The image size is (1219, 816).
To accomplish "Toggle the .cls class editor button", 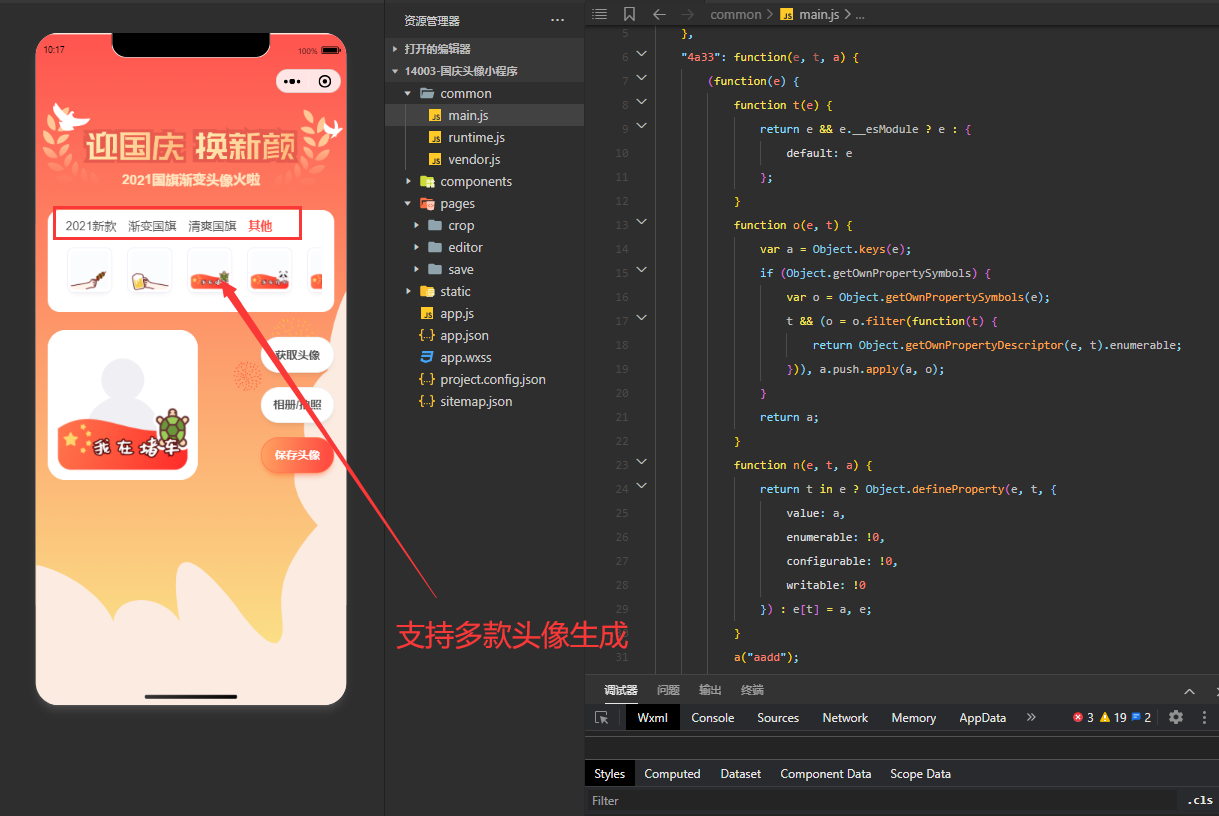I will (x=1200, y=801).
